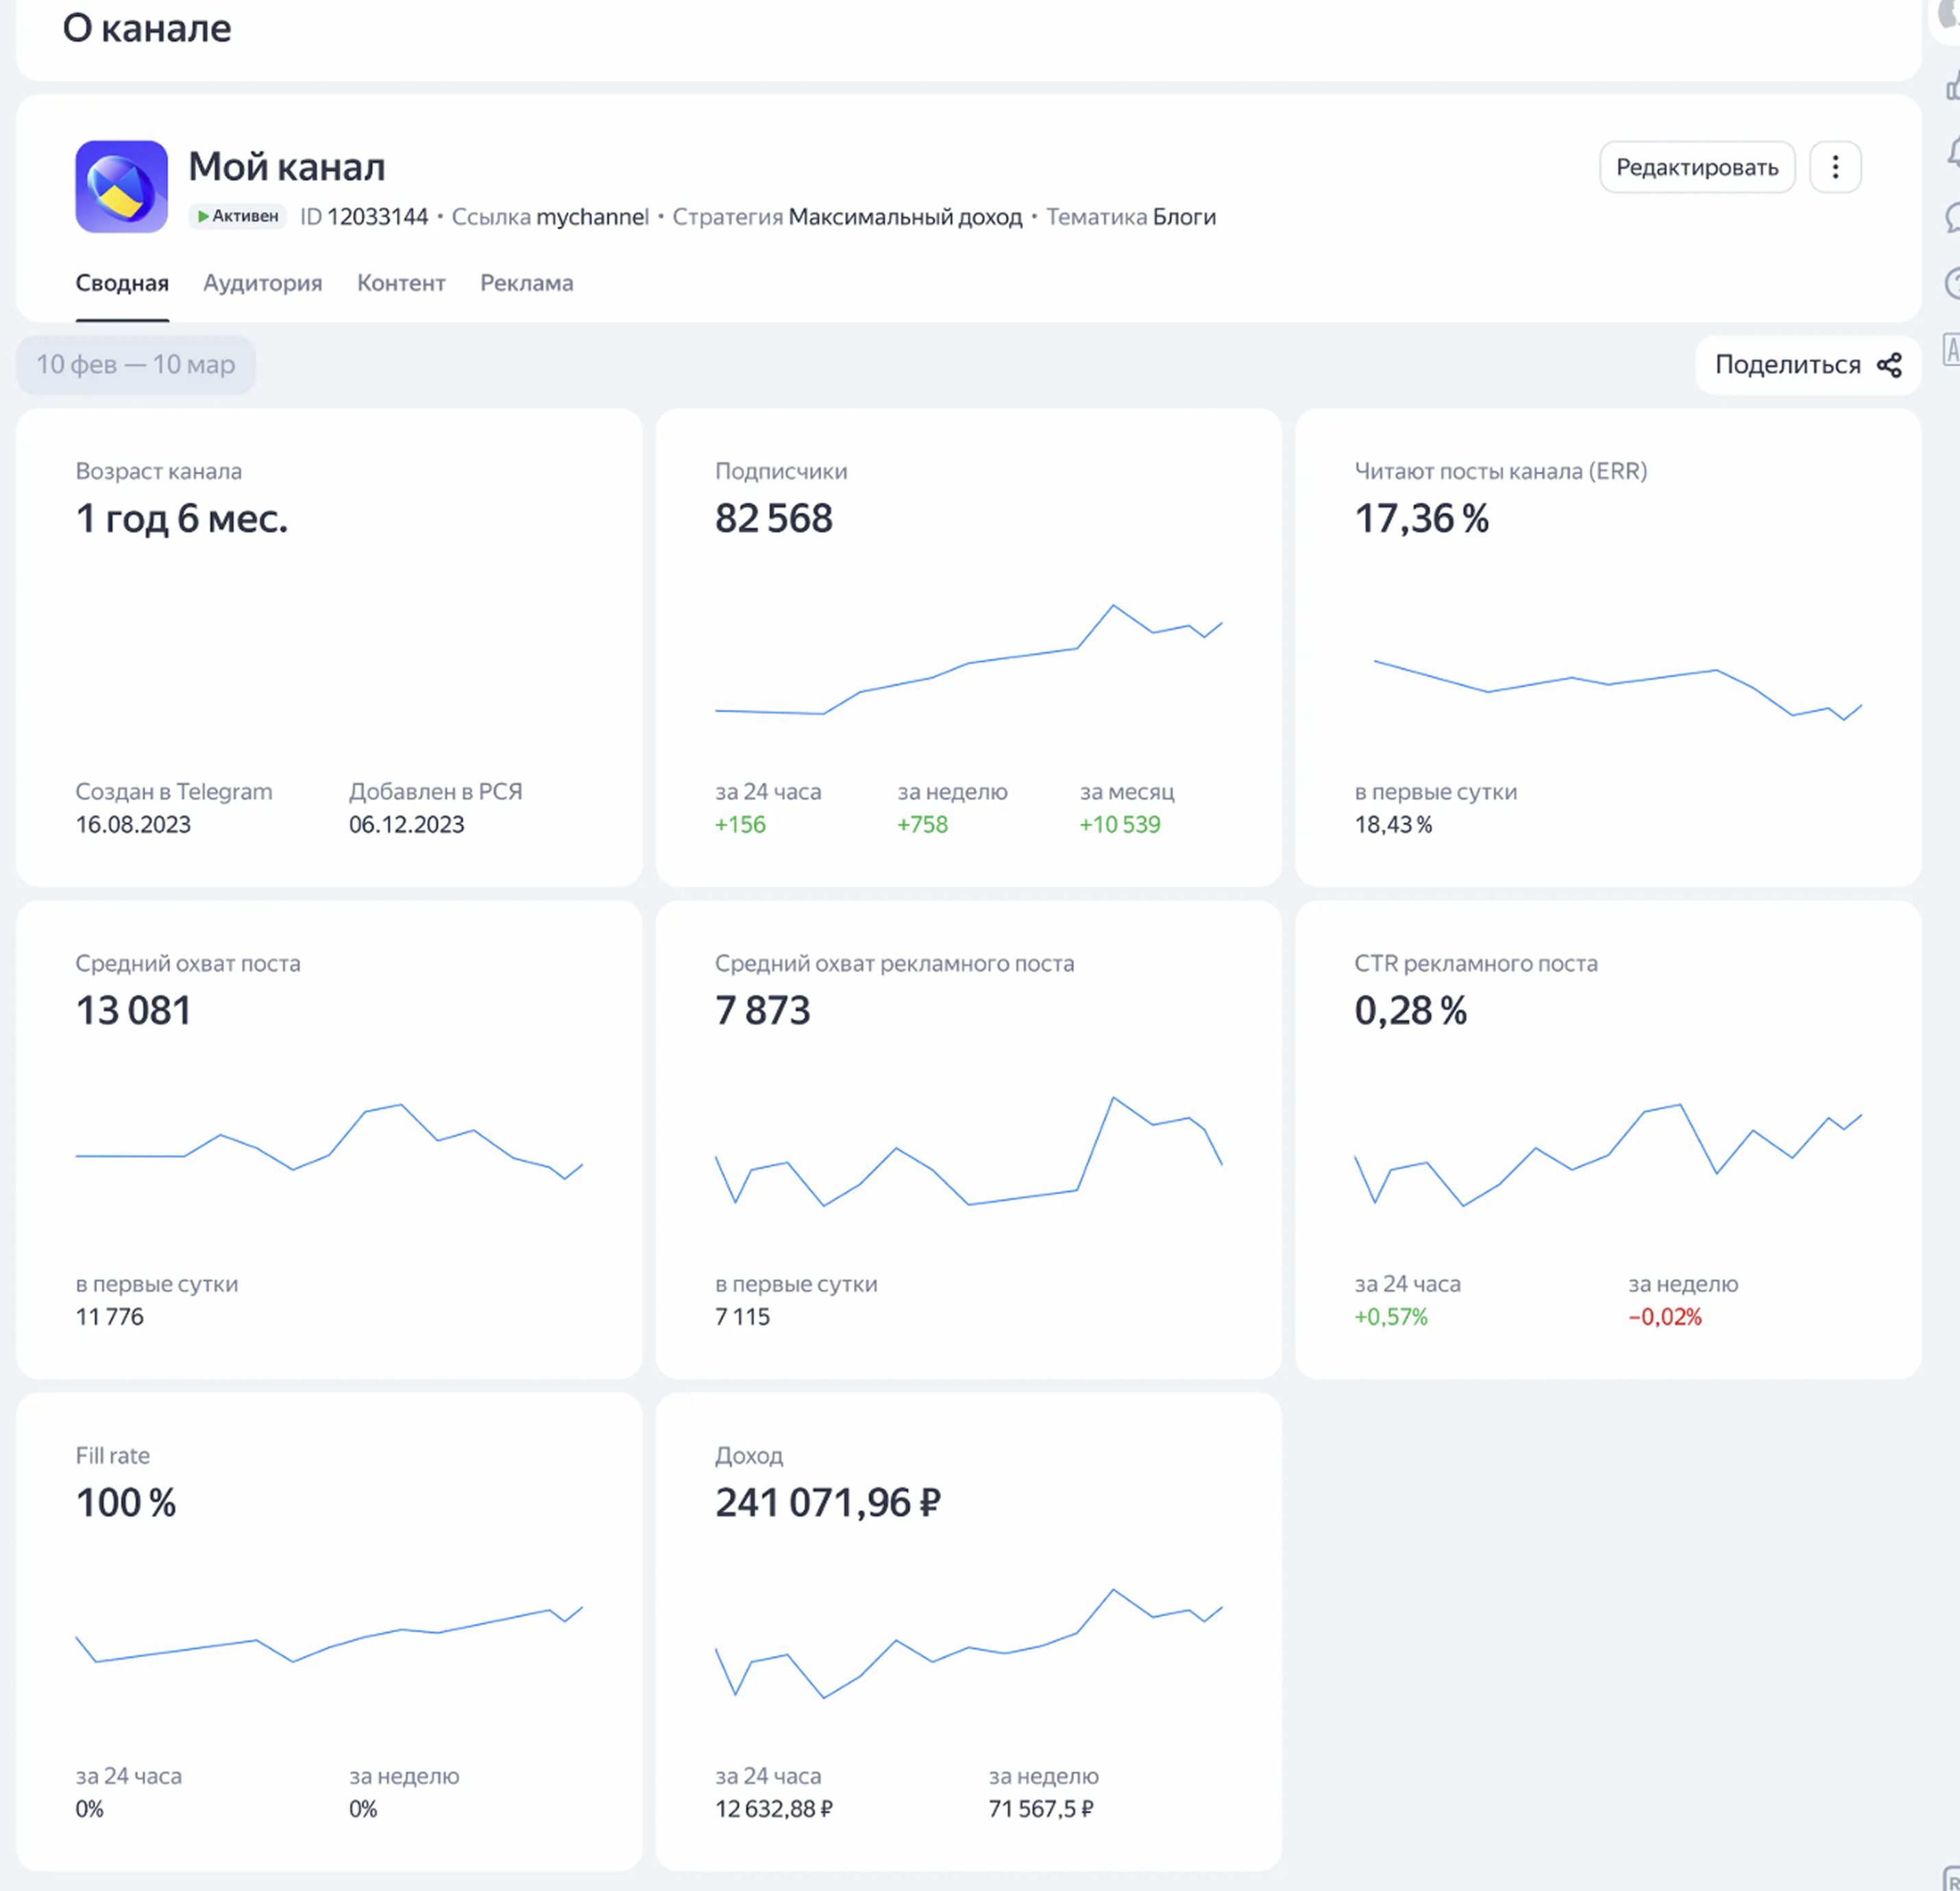This screenshot has height=1891, width=1960.
Task: Click the mychannel link text
Action: (x=592, y=217)
